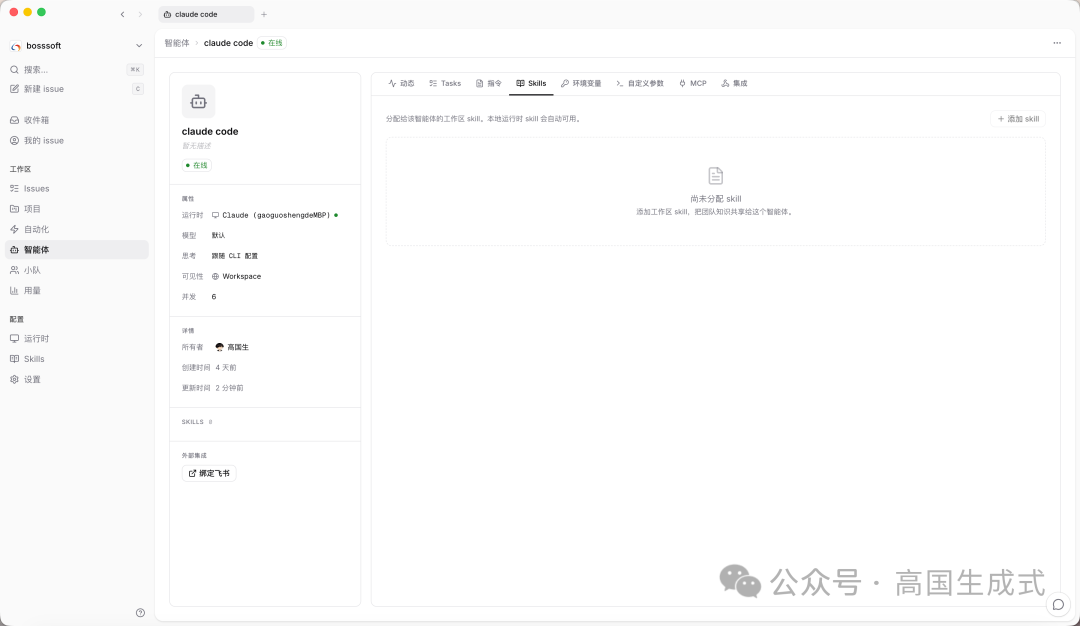Click the bosssoft workspace logo icon
This screenshot has width=1080, height=626.
pos(16,46)
